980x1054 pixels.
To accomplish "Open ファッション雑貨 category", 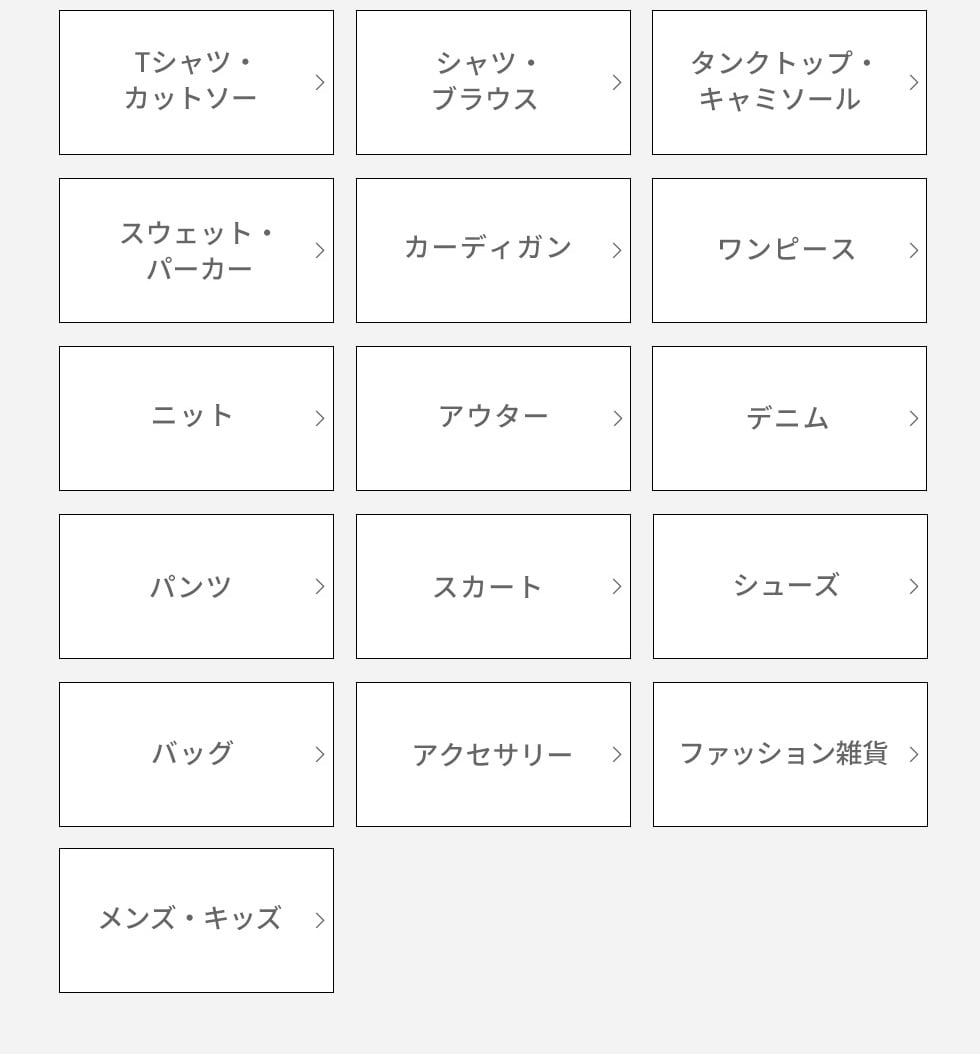I will coord(790,755).
